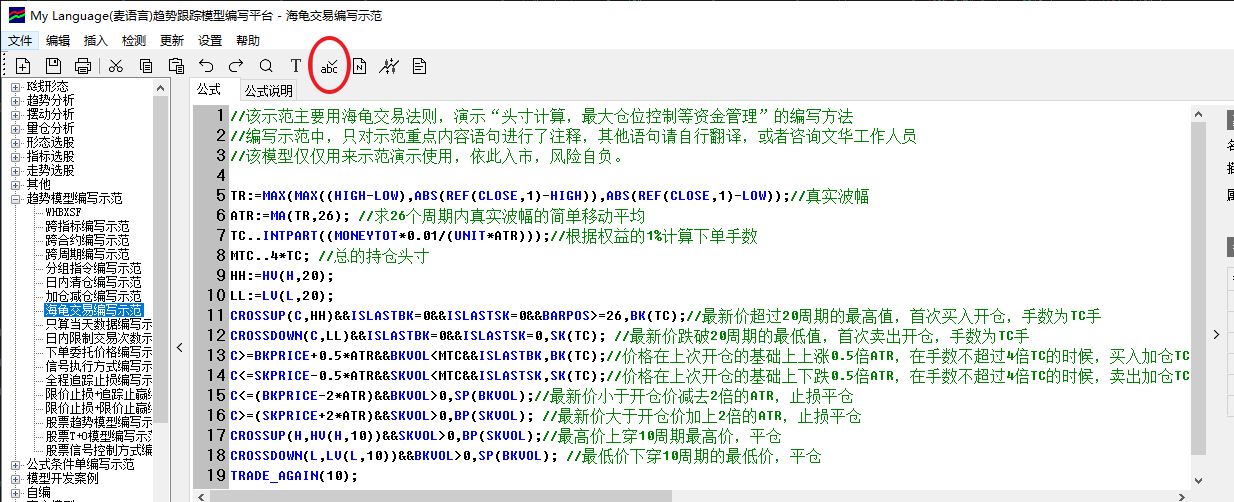1234x502 pixels.
Task: Open 日内清仓编写示范 example in tree
Action: click(93, 283)
